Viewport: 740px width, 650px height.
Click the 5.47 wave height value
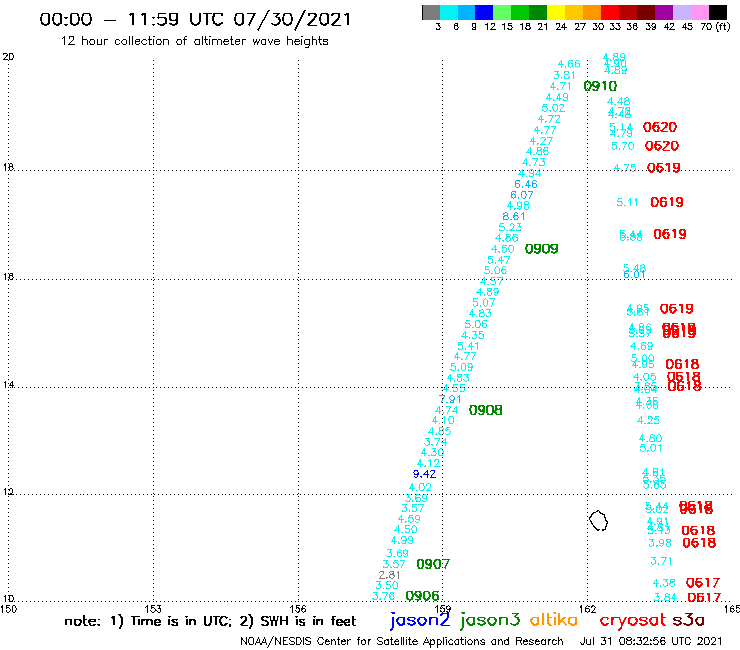(499, 260)
